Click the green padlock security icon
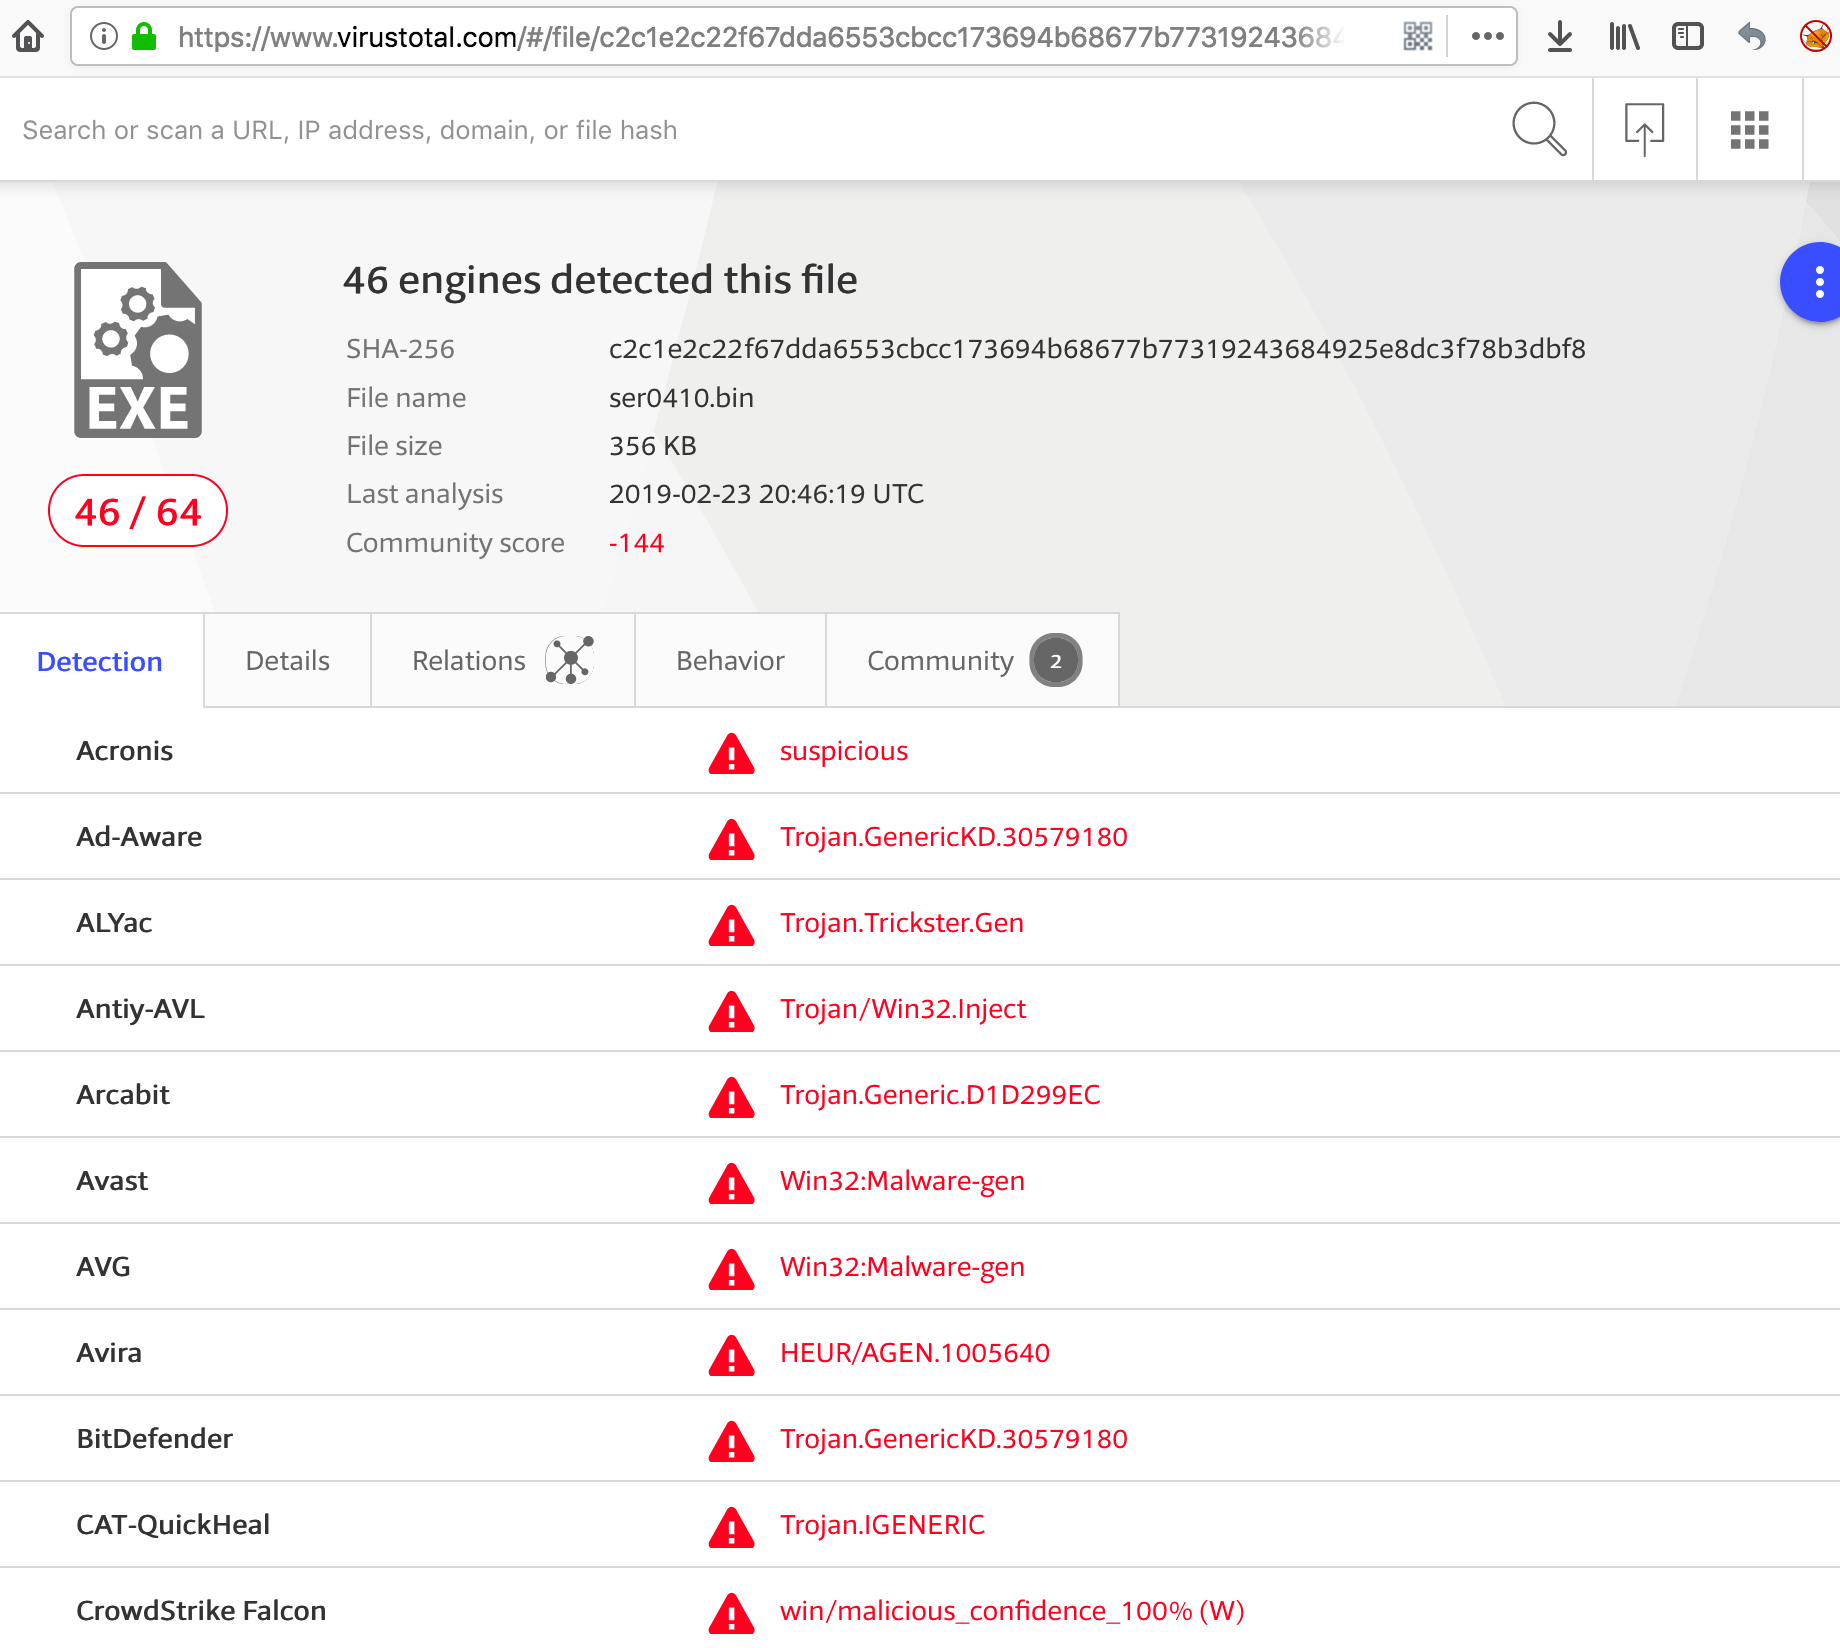 pyautogui.click(x=145, y=37)
